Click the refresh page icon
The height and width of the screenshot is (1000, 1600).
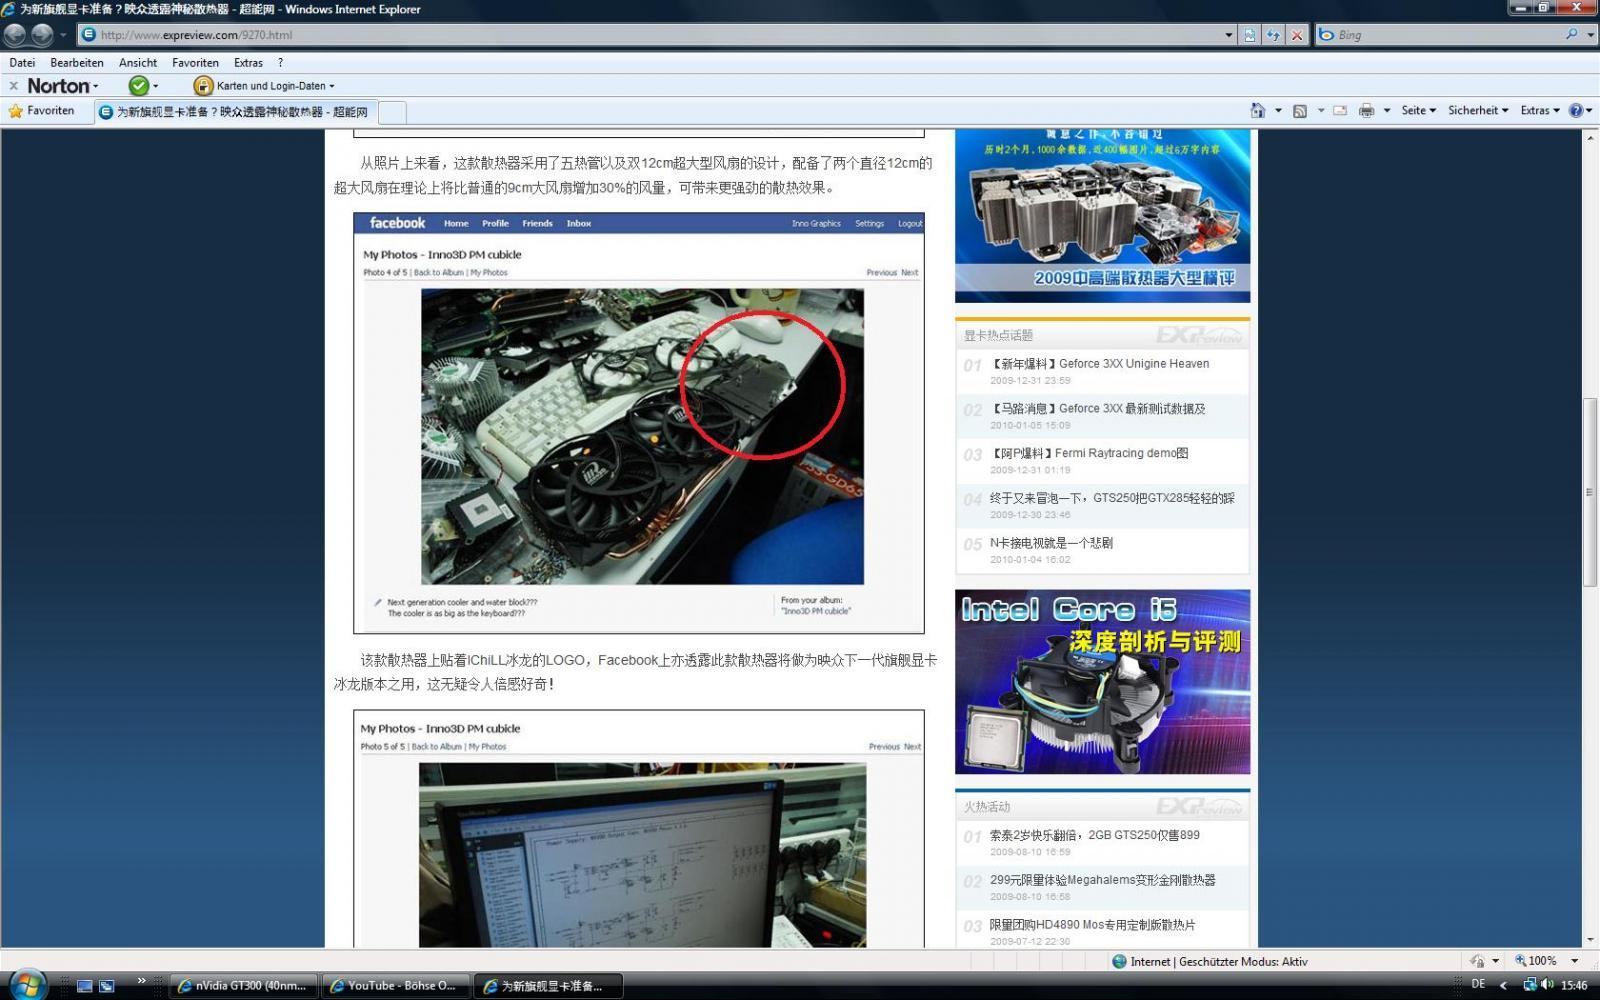pyautogui.click(x=1273, y=35)
